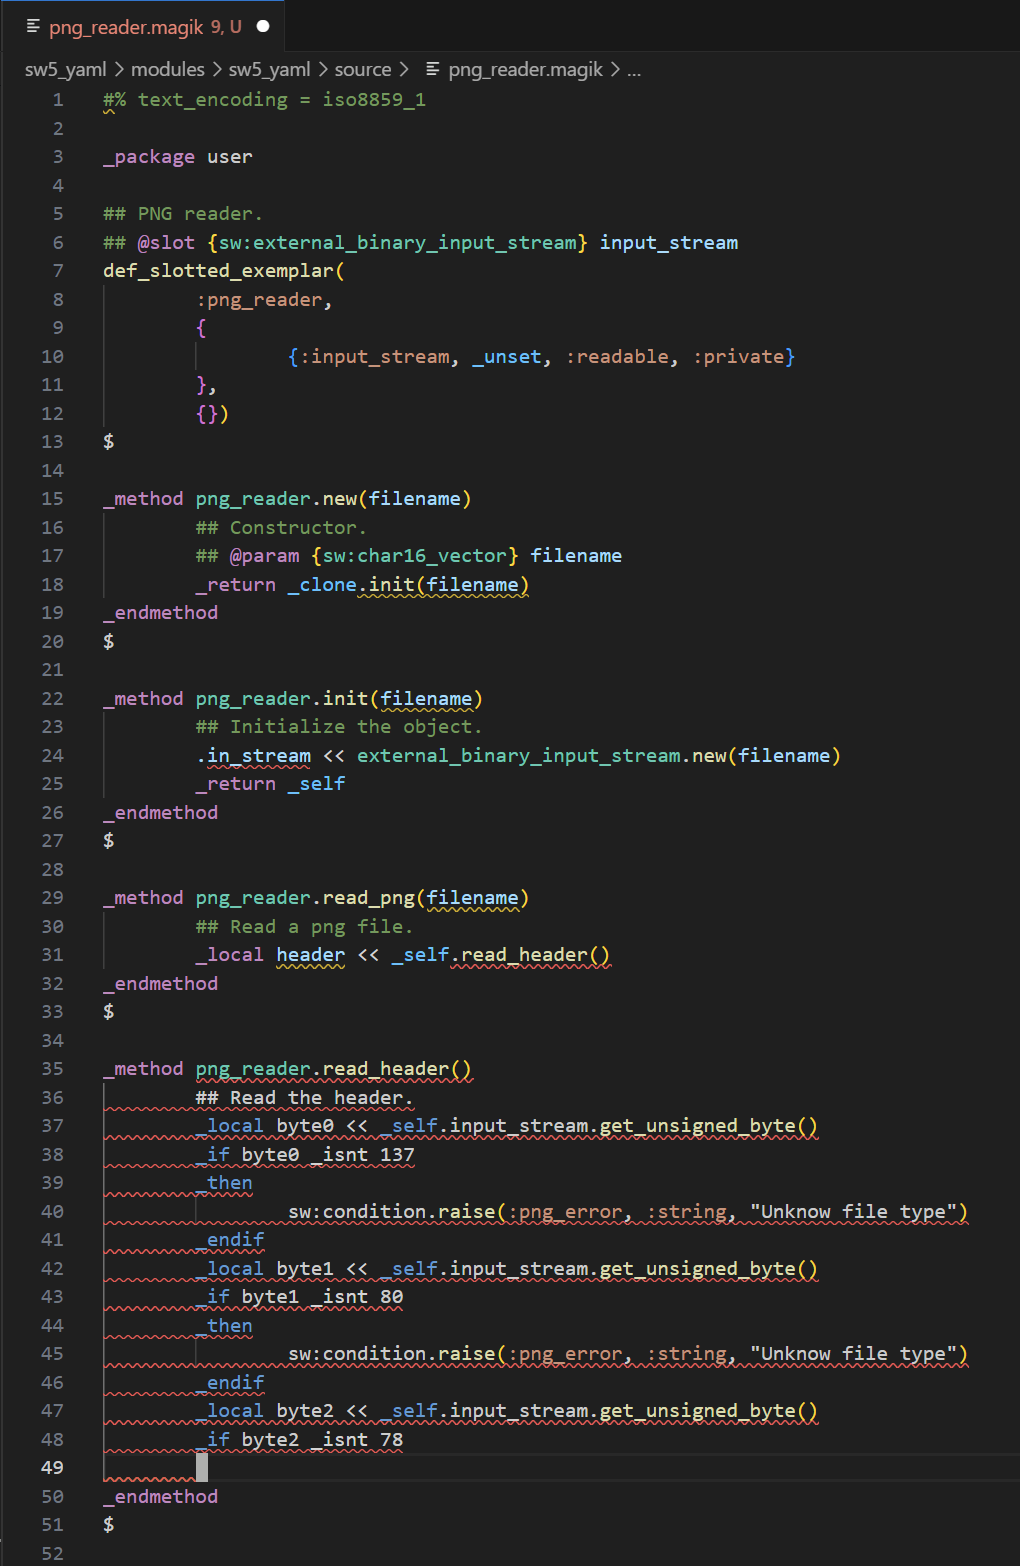Click the .in_stream slot reference with warning squiggle
The image size is (1020, 1566).
tap(254, 756)
